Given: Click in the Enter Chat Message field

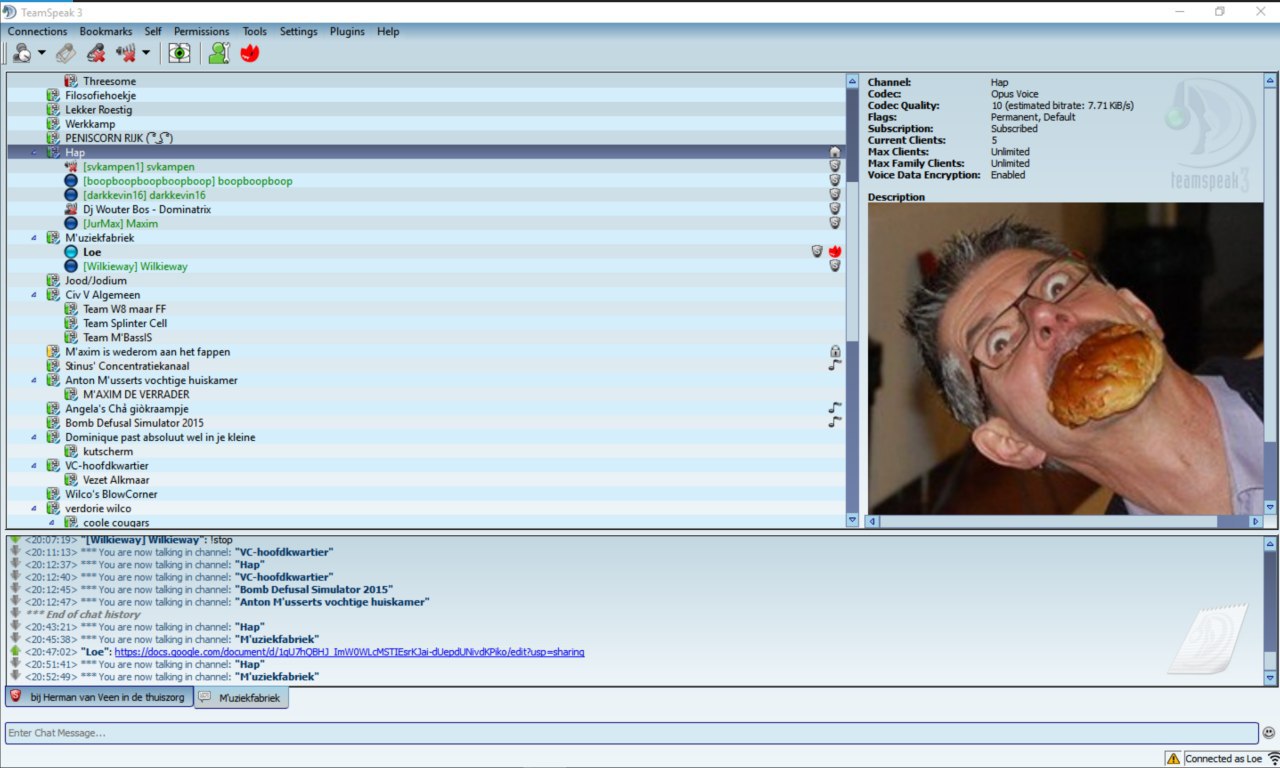Looking at the screenshot, I should [x=630, y=733].
